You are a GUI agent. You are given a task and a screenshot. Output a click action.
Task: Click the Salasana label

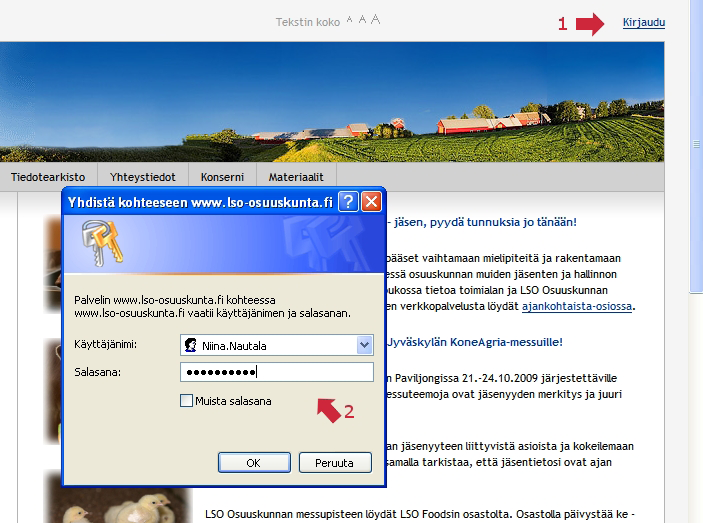coord(97,372)
